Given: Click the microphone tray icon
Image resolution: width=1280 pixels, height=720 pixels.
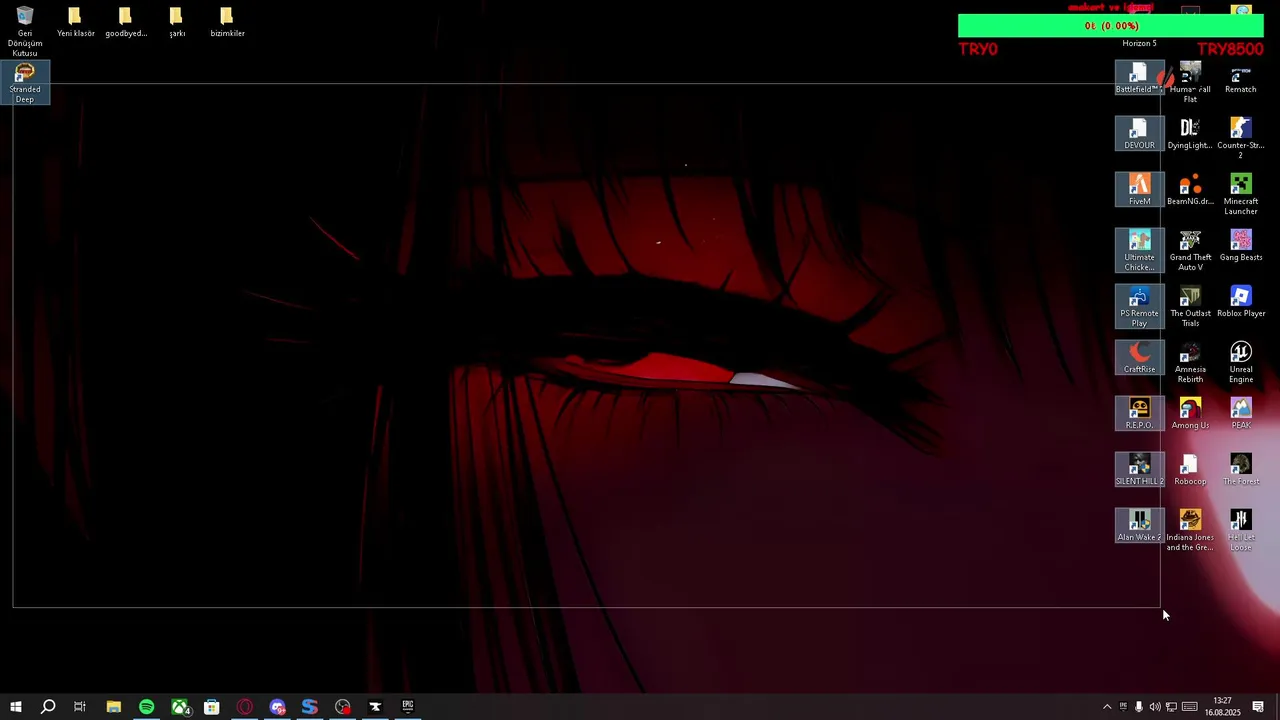Looking at the screenshot, I should (1139, 707).
